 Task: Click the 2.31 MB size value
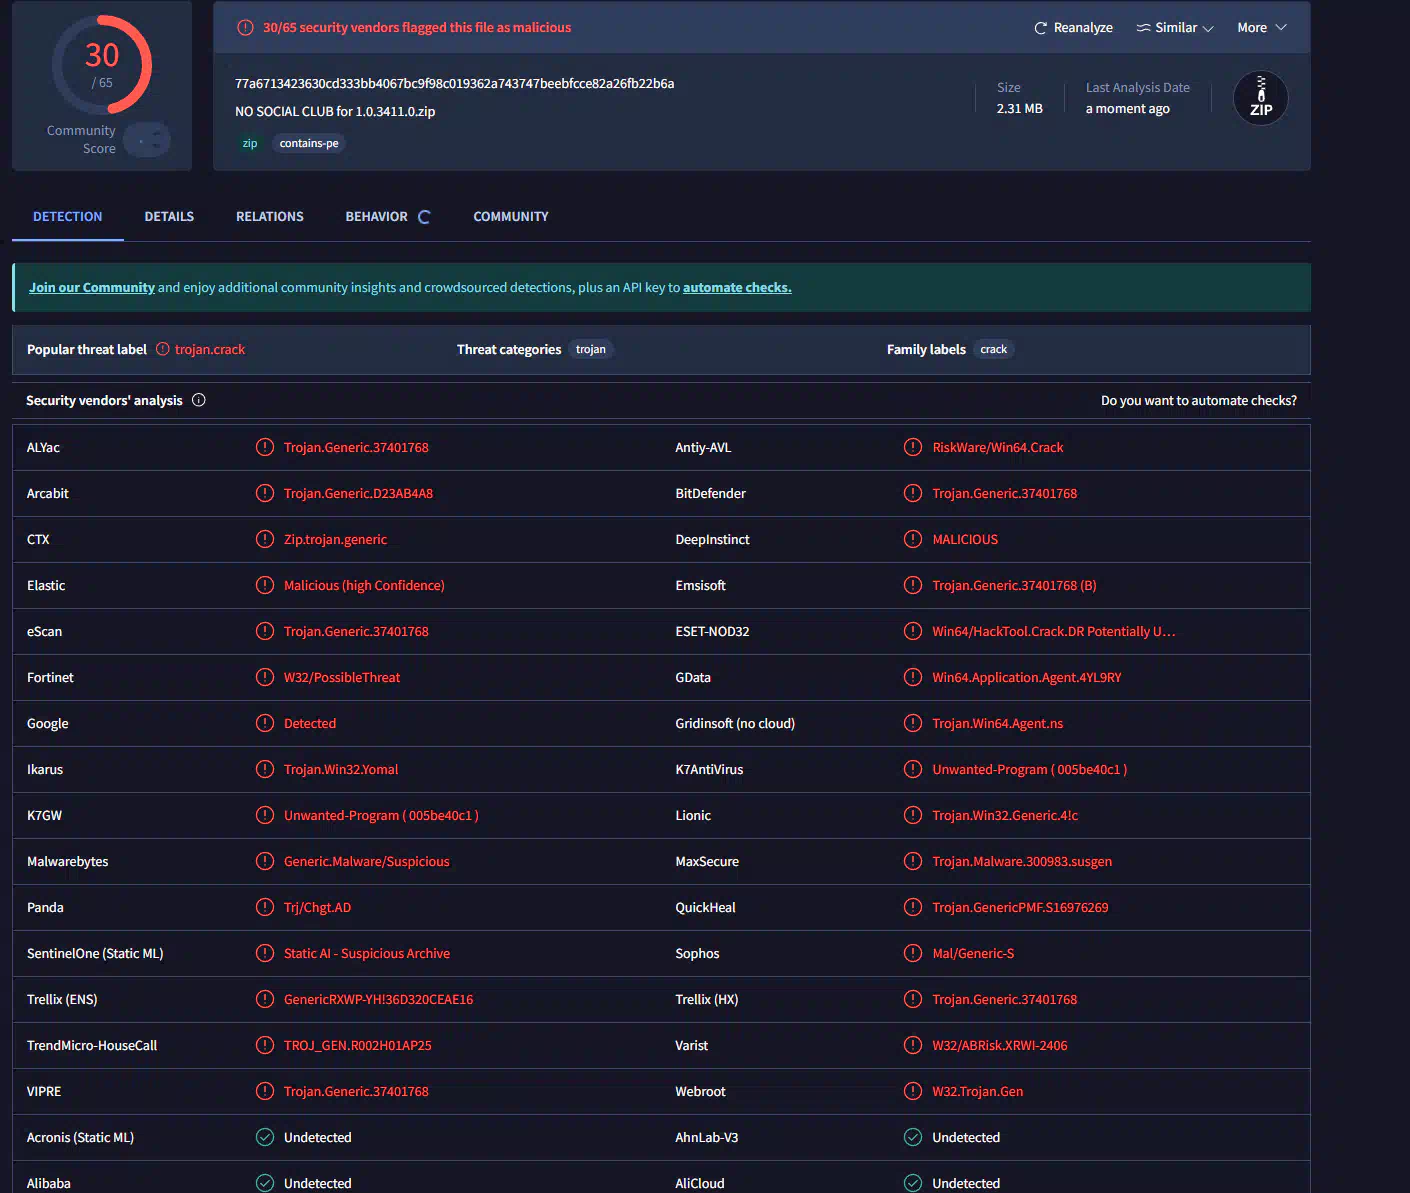[x=1020, y=109]
